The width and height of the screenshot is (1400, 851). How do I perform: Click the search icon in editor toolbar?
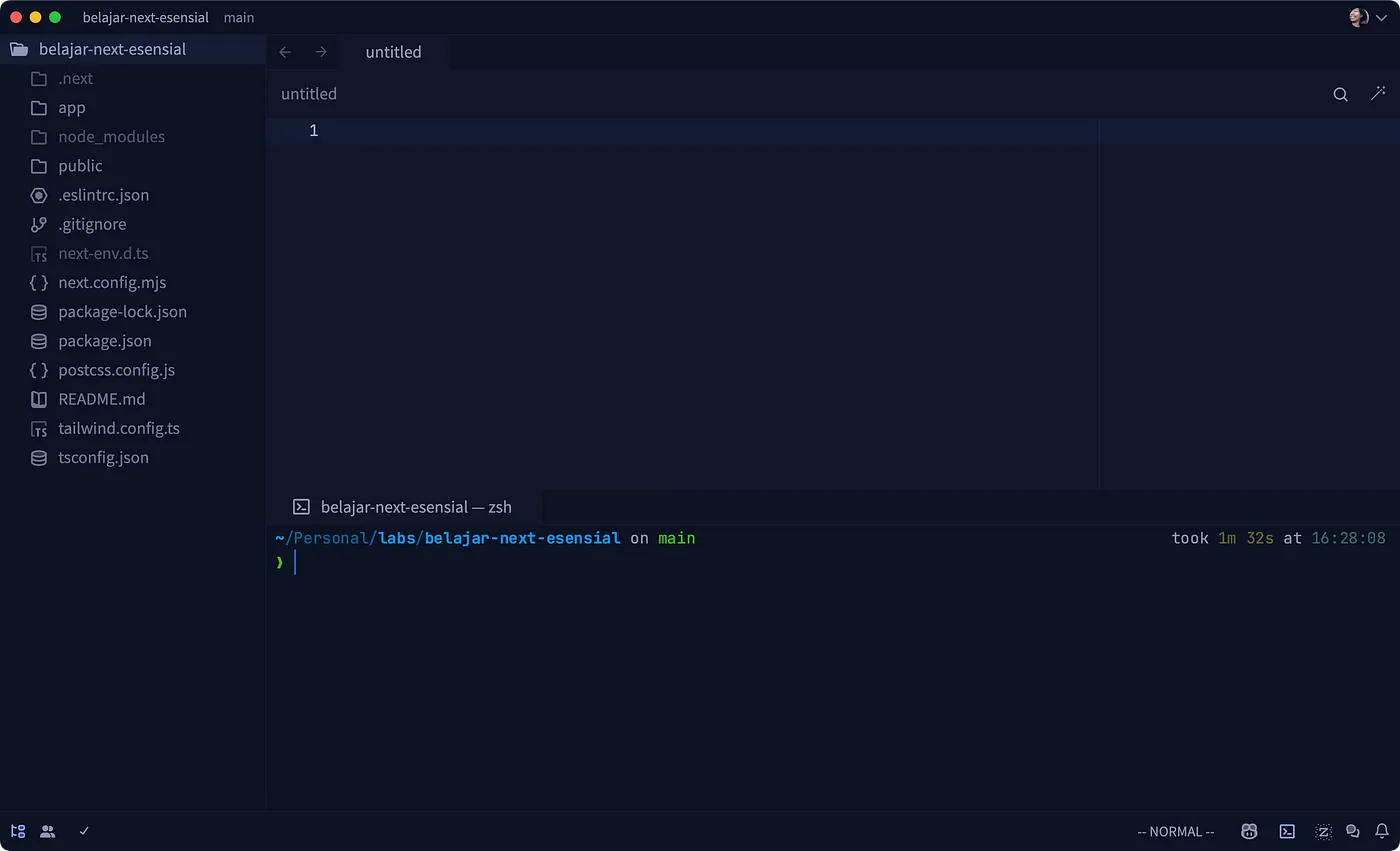click(x=1340, y=94)
